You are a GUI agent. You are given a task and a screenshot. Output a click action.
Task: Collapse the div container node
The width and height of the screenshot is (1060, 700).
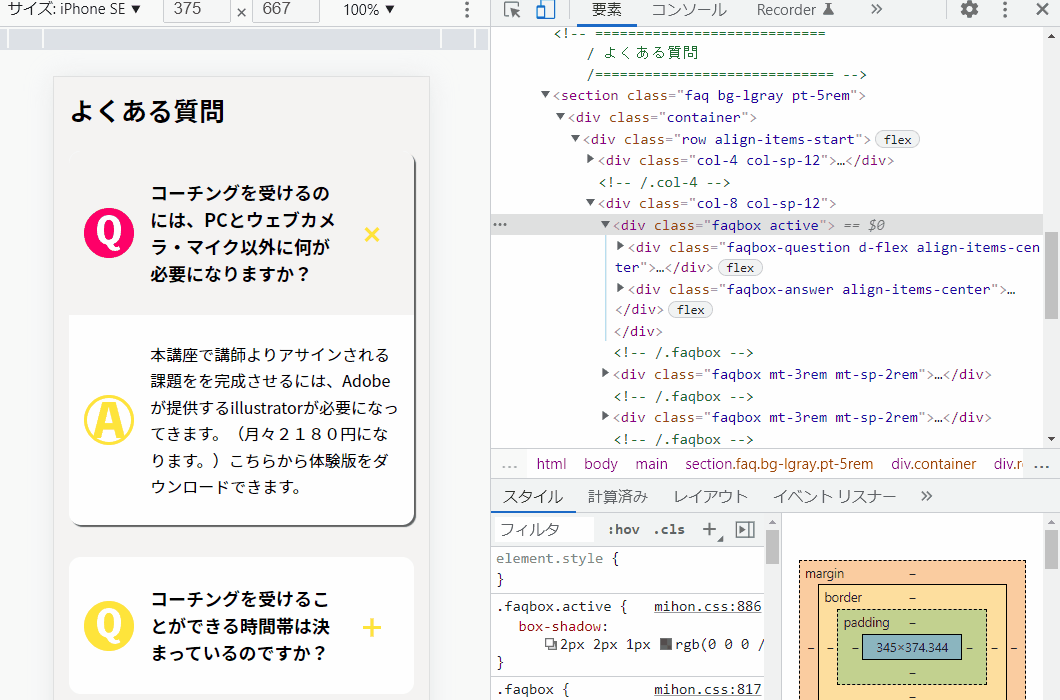tap(560, 116)
